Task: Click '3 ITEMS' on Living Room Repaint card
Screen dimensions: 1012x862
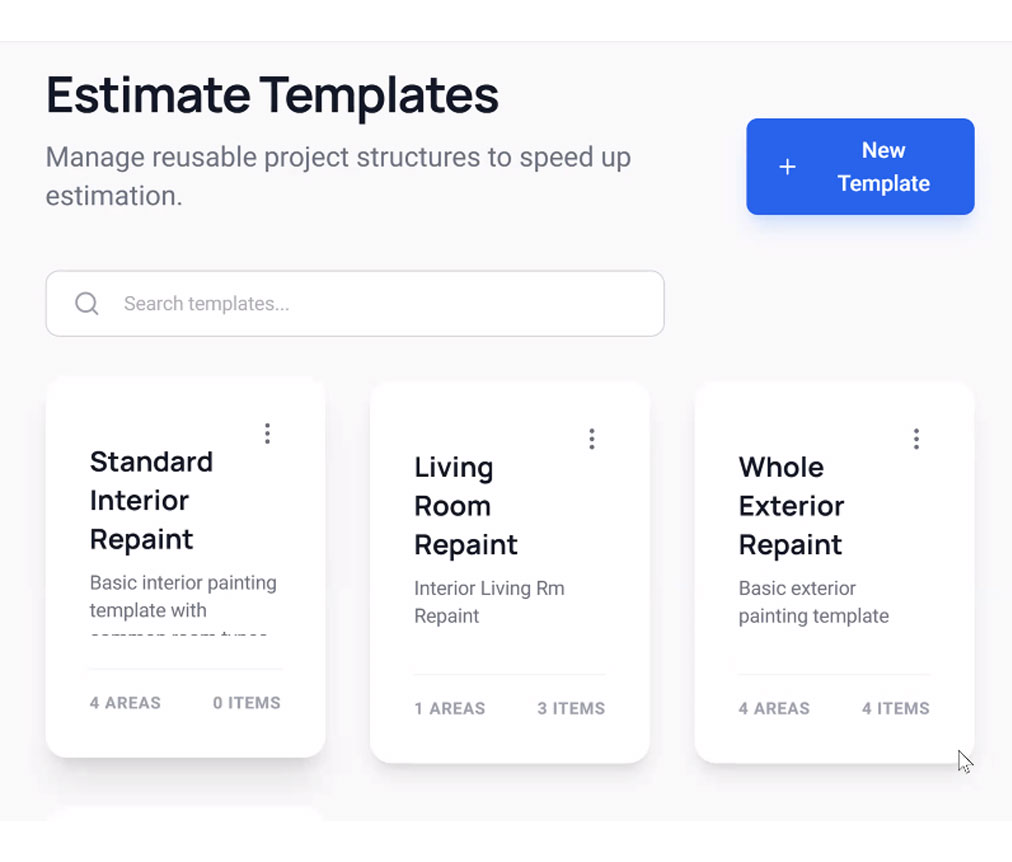Action: click(571, 708)
